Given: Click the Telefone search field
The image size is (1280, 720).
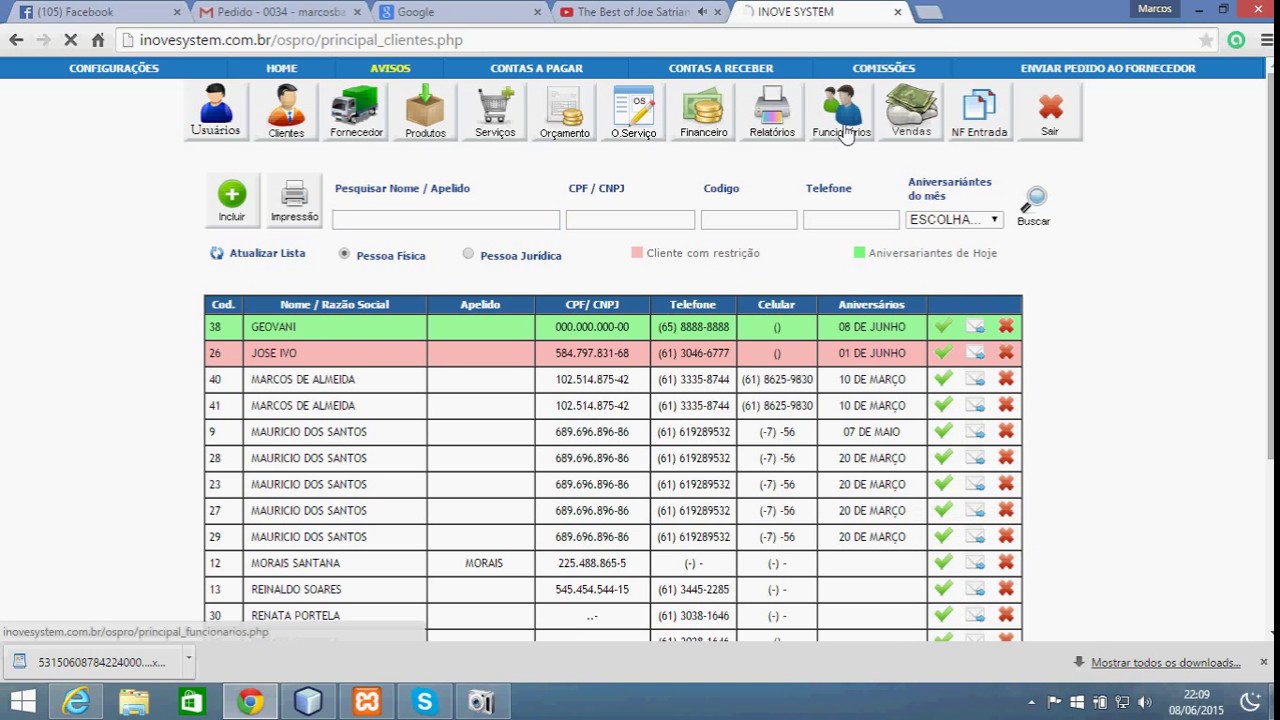Looking at the screenshot, I should tap(851, 220).
